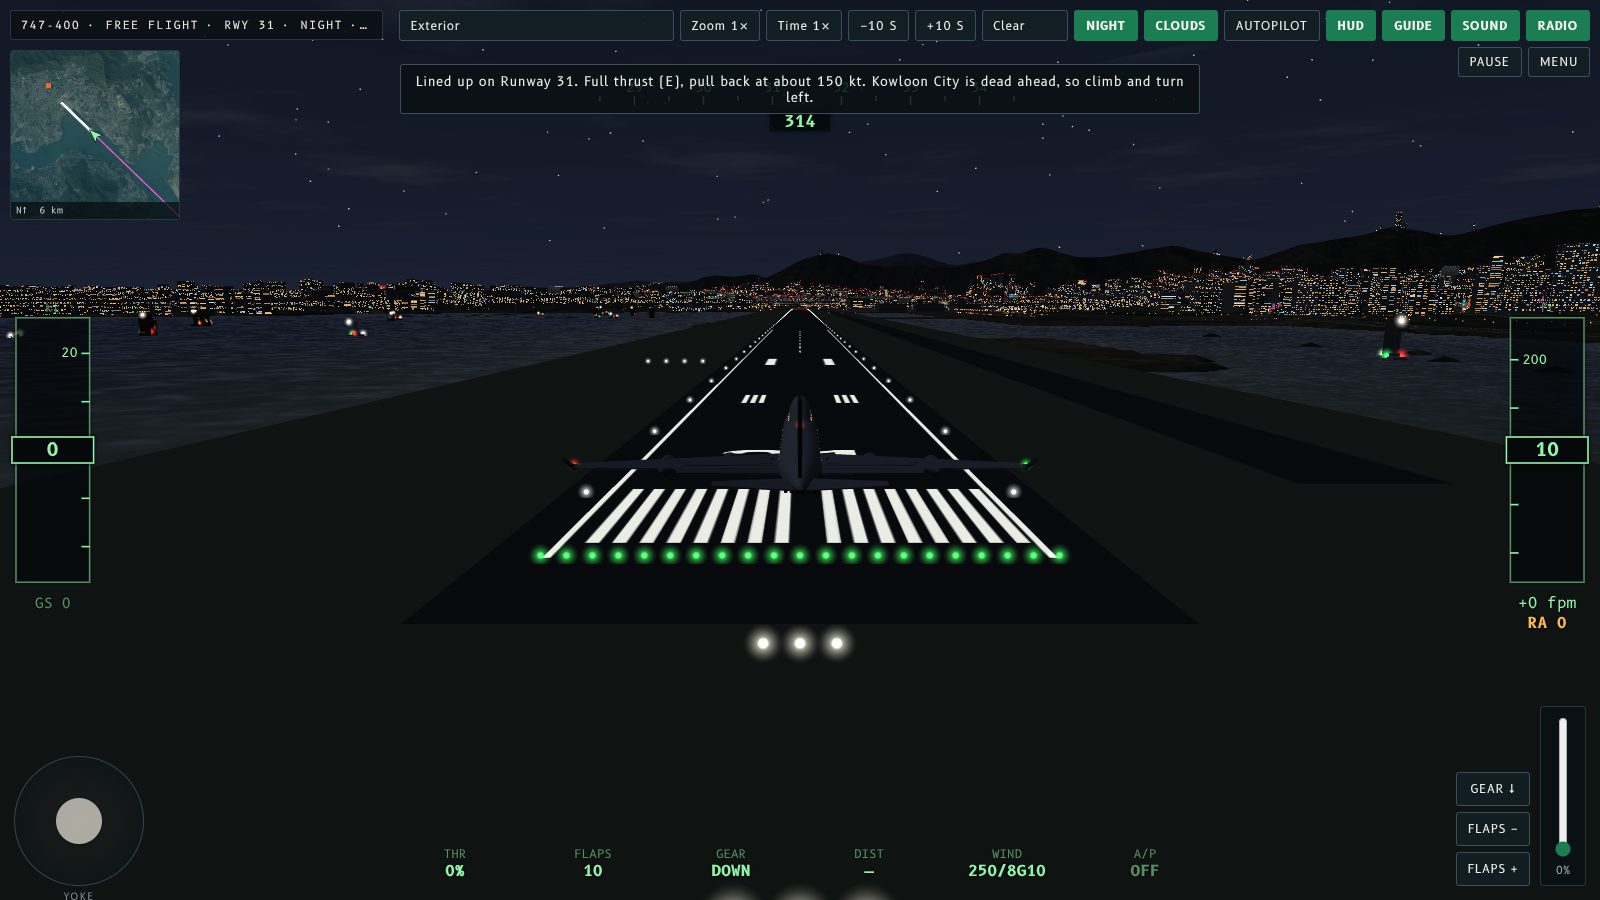
Task: Open the Exterior camera view dropdown
Action: point(536,26)
